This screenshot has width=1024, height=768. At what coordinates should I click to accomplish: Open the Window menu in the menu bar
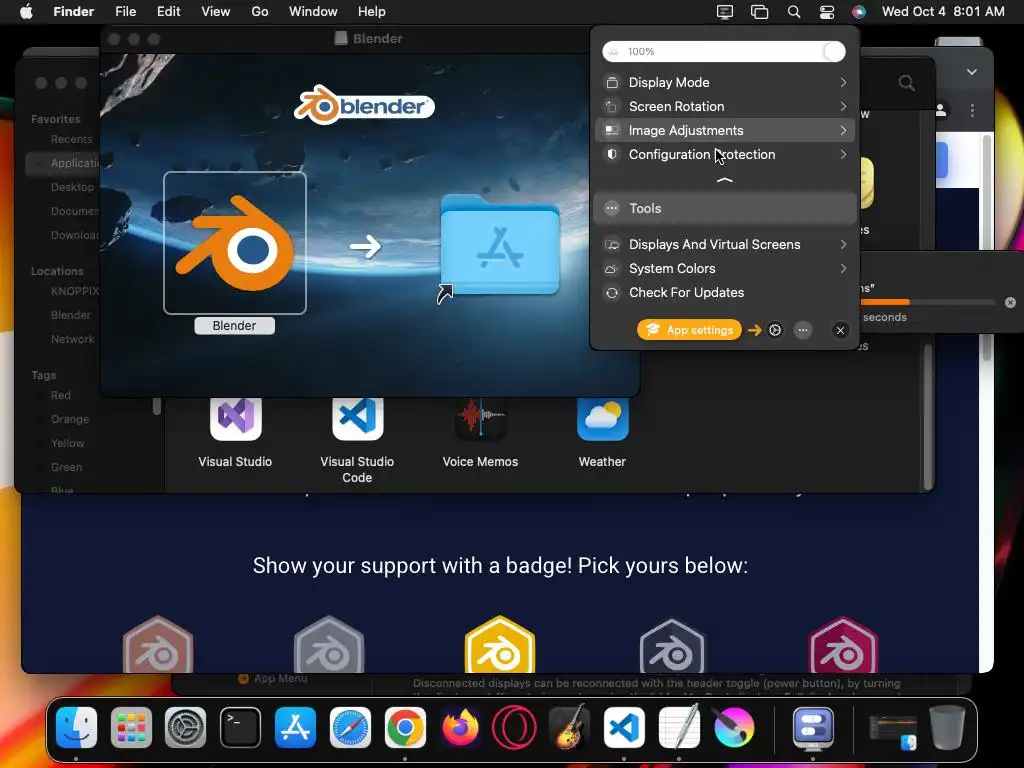tap(313, 12)
